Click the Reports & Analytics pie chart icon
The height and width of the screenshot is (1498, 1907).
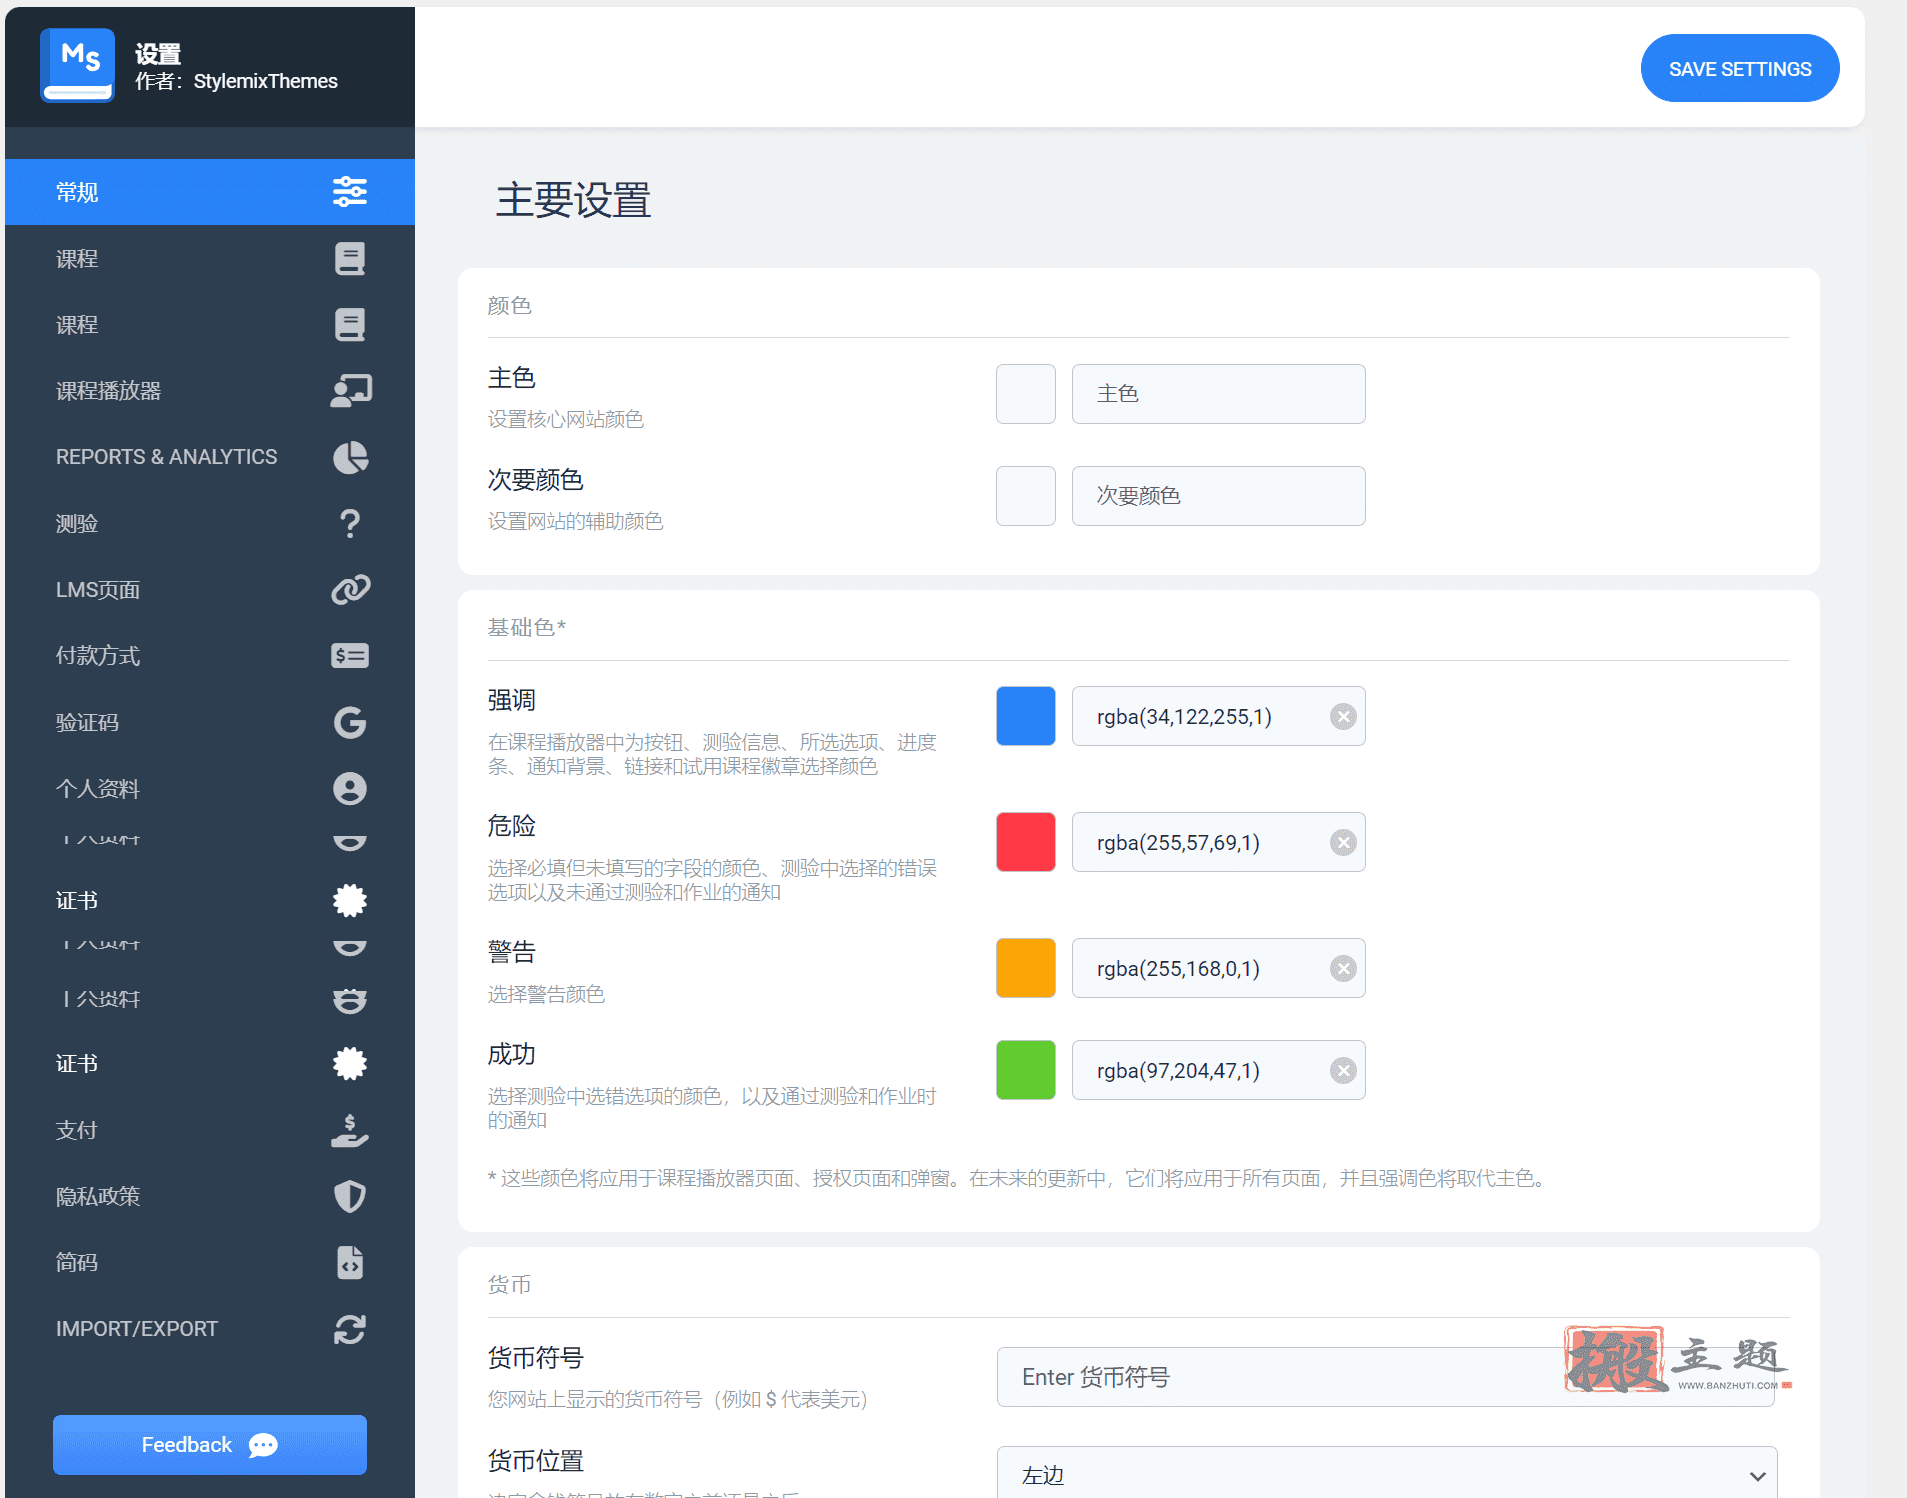pos(350,457)
